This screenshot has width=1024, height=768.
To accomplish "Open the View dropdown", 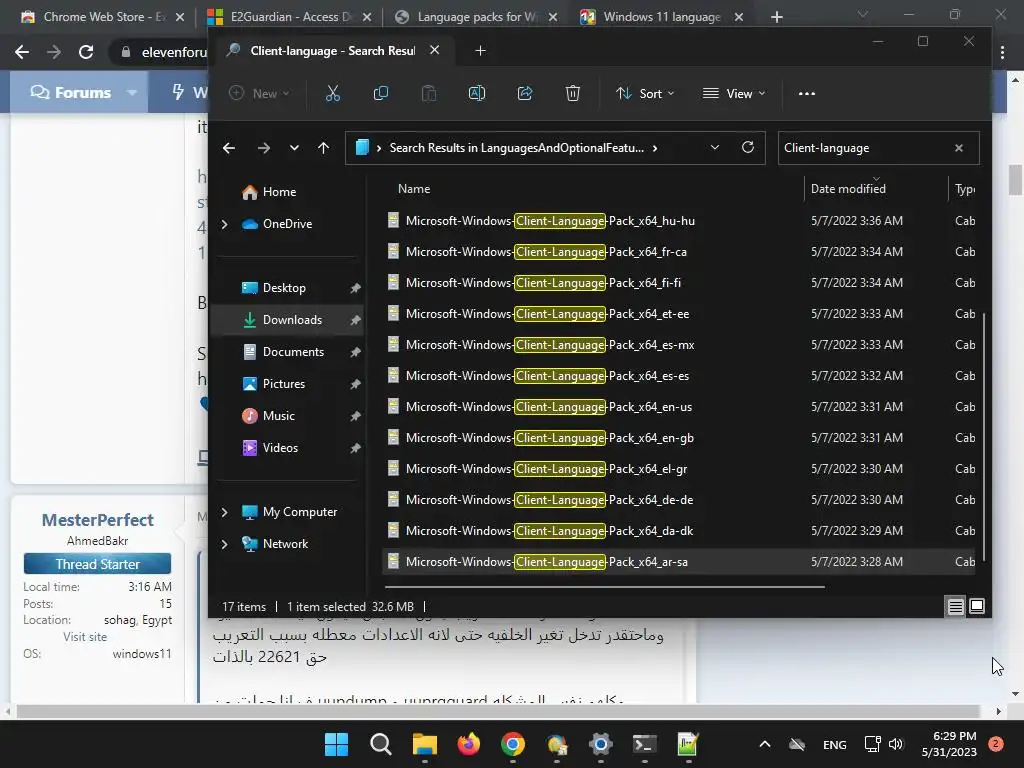I will pyautogui.click(x=733, y=93).
